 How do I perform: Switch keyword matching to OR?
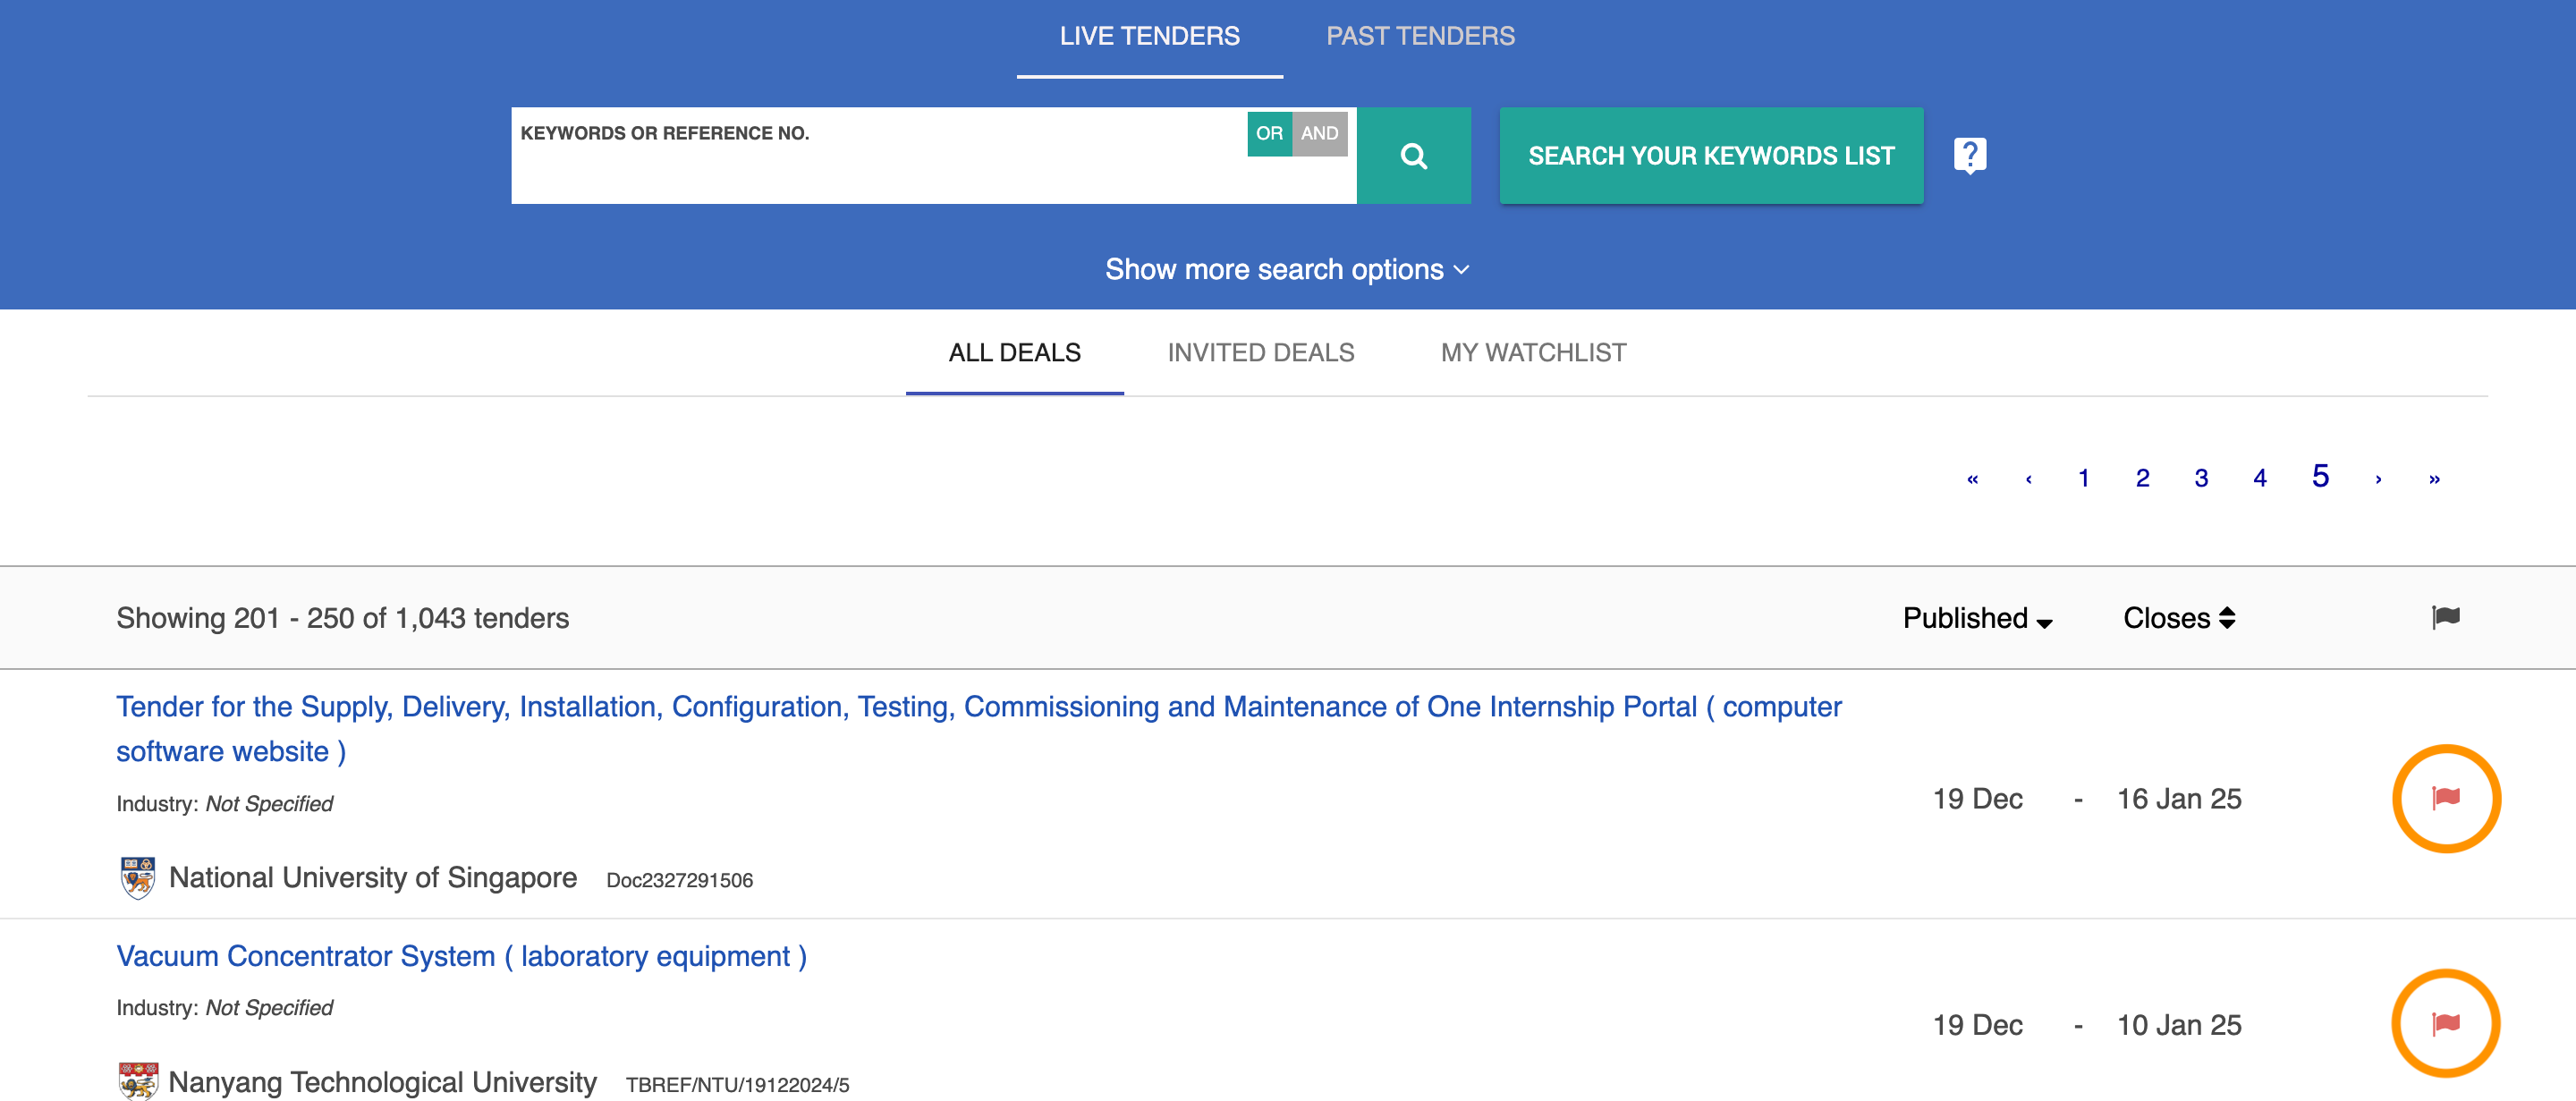click(1269, 133)
